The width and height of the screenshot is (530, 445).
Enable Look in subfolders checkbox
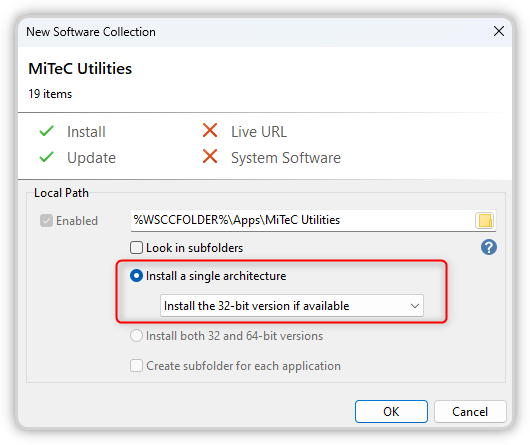point(137,248)
